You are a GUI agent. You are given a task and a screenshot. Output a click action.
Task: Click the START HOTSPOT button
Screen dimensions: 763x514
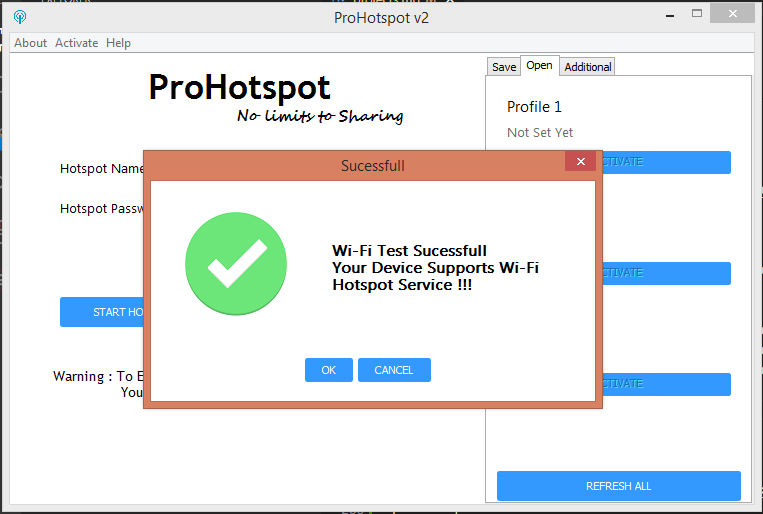[102, 312]
